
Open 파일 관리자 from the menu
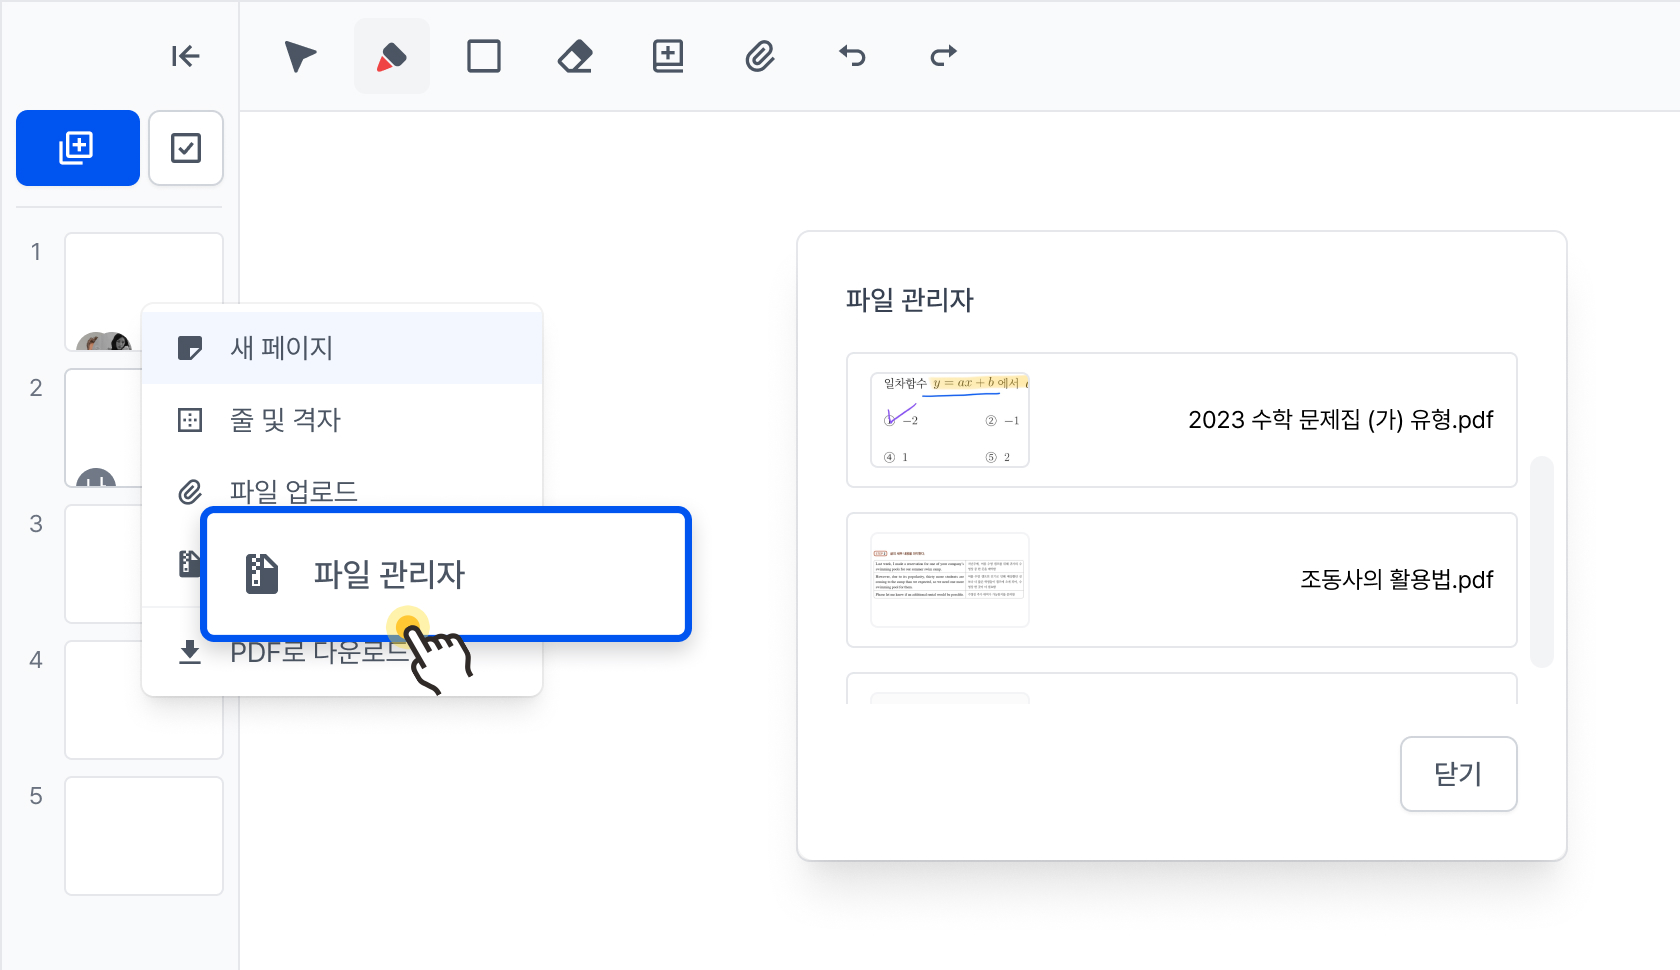coord(446,574)
